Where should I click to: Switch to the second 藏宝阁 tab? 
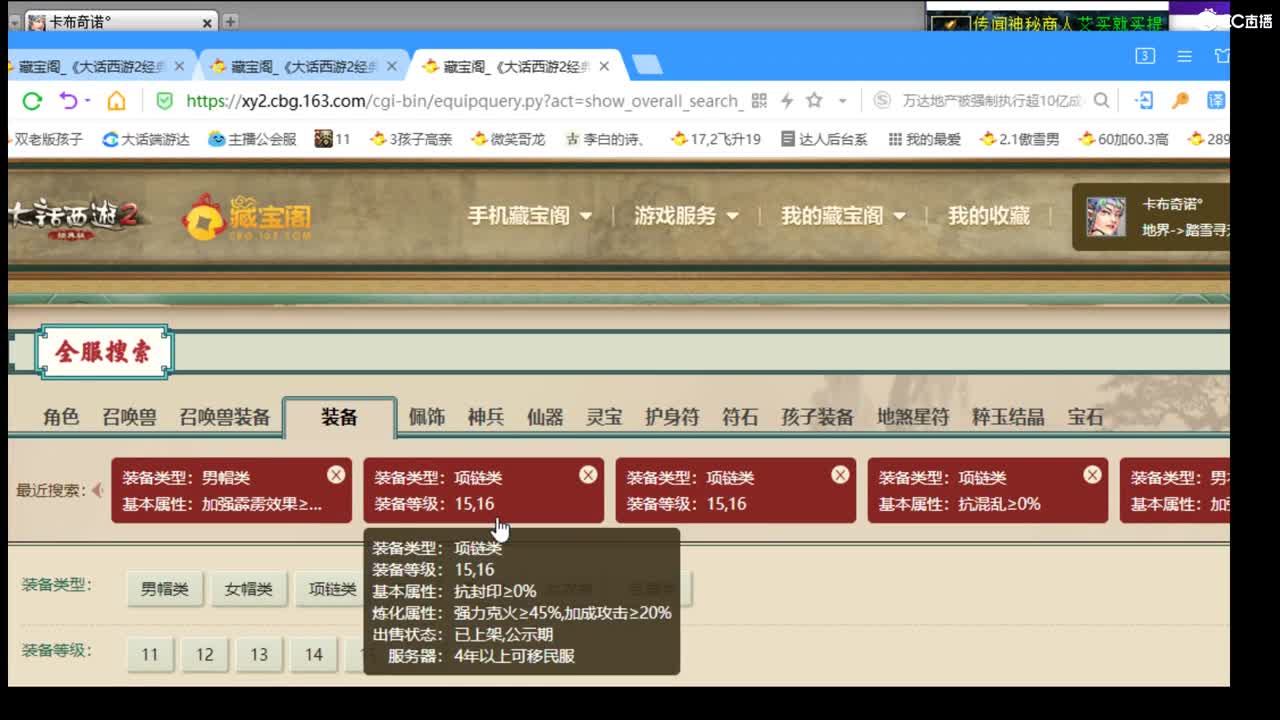coord(304,66)
